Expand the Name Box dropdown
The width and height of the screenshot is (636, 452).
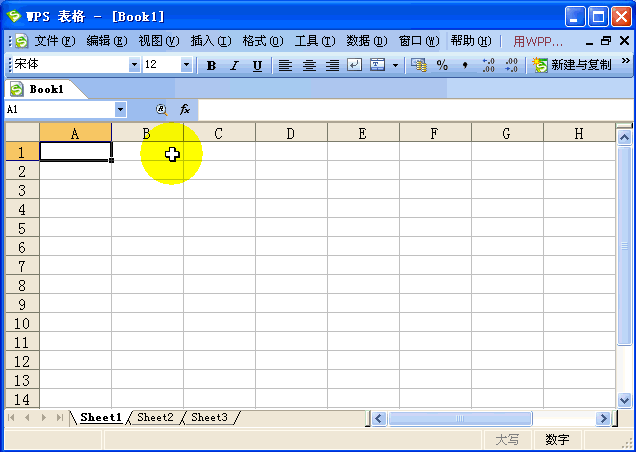click(x=121, y=109)
